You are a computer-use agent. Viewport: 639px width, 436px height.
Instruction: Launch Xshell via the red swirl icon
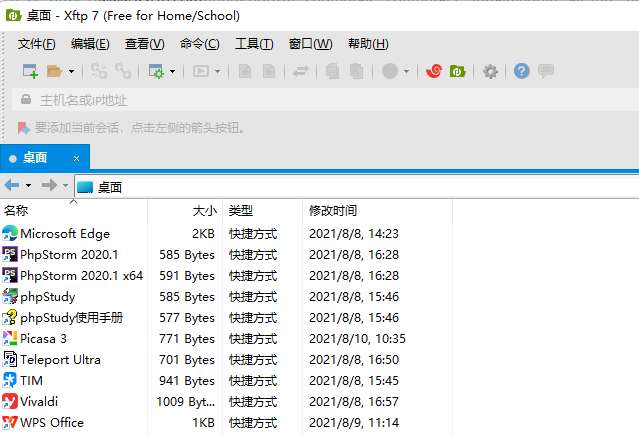pos(434,71)
